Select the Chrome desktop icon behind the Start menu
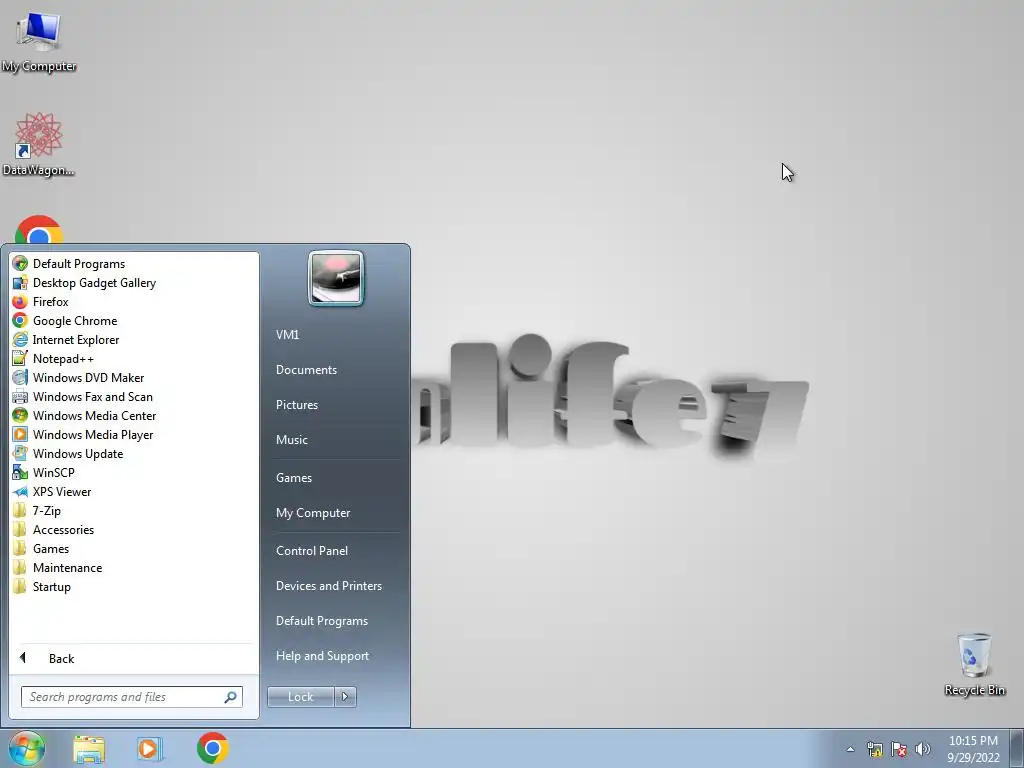The width and height of the screenshot is (1024, 768). coord(39,230)
